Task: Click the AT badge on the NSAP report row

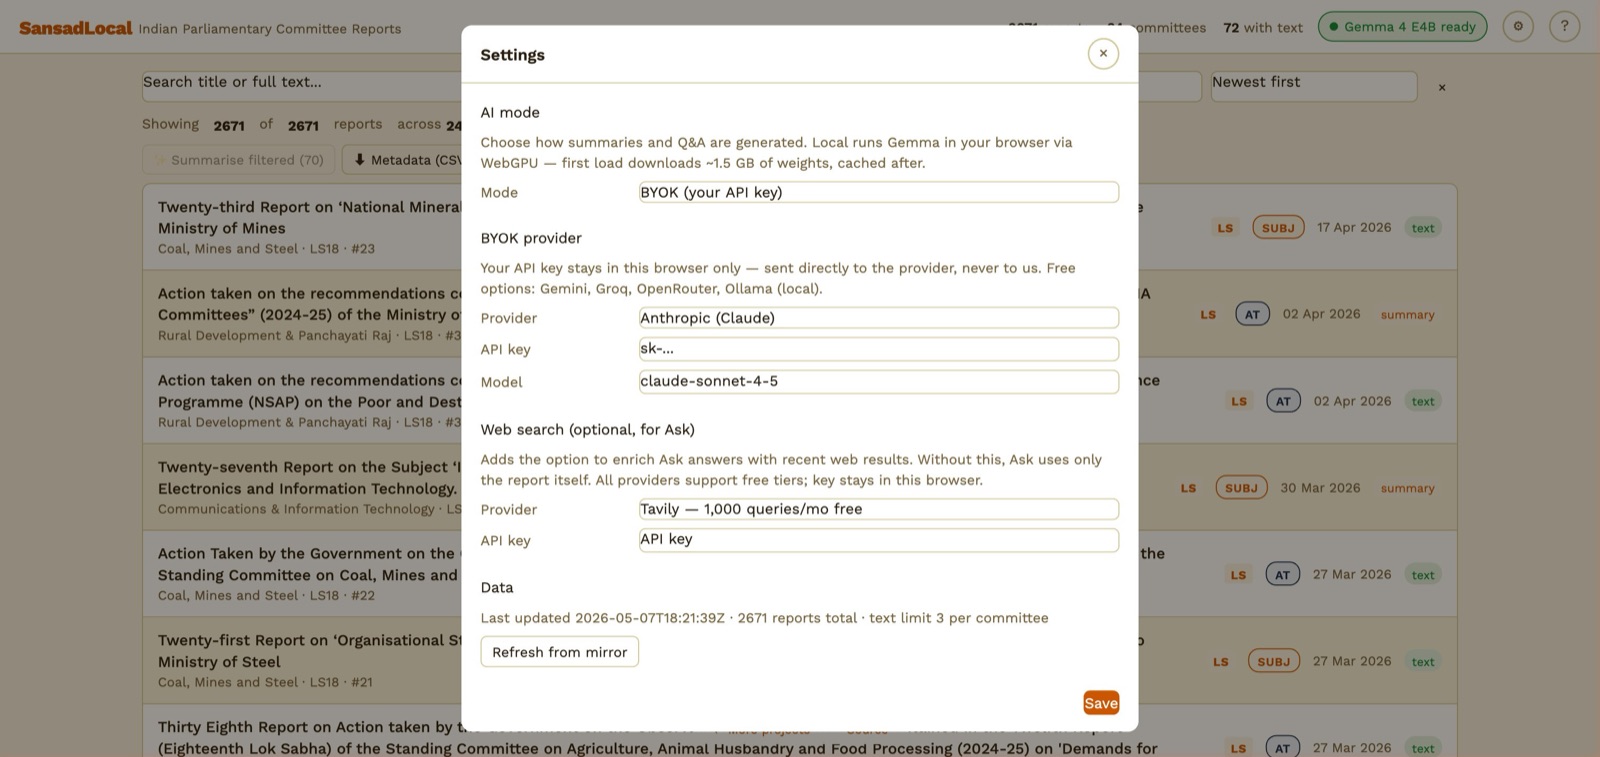Action: coord(1283,401)
